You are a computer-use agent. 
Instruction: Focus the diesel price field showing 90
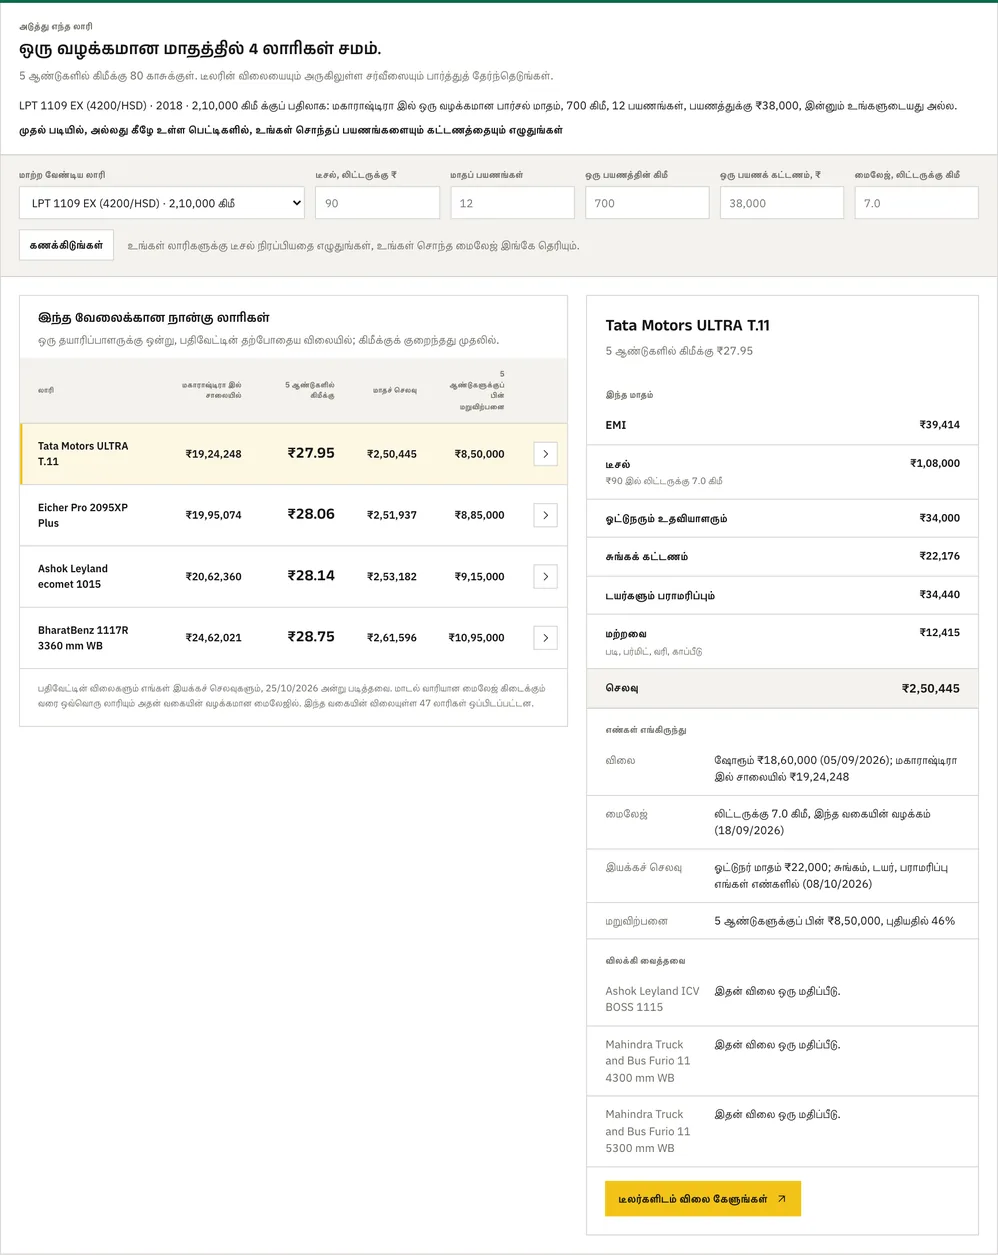click(377, 203)
